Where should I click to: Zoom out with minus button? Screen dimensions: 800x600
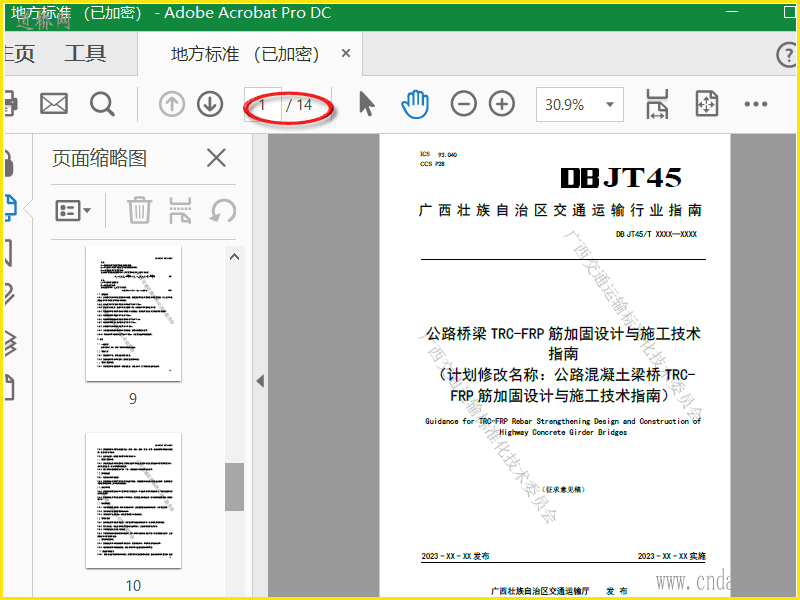tap(463, 104)
